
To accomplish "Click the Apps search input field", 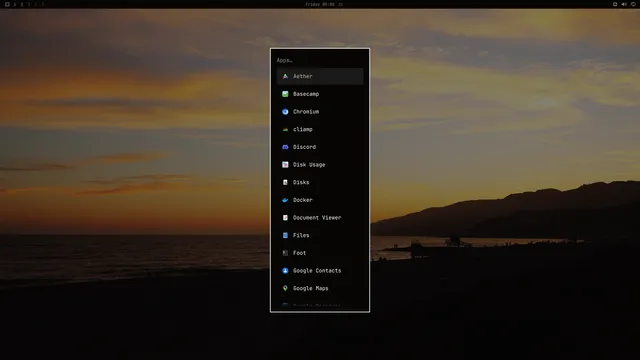I will tap(320, 60).
